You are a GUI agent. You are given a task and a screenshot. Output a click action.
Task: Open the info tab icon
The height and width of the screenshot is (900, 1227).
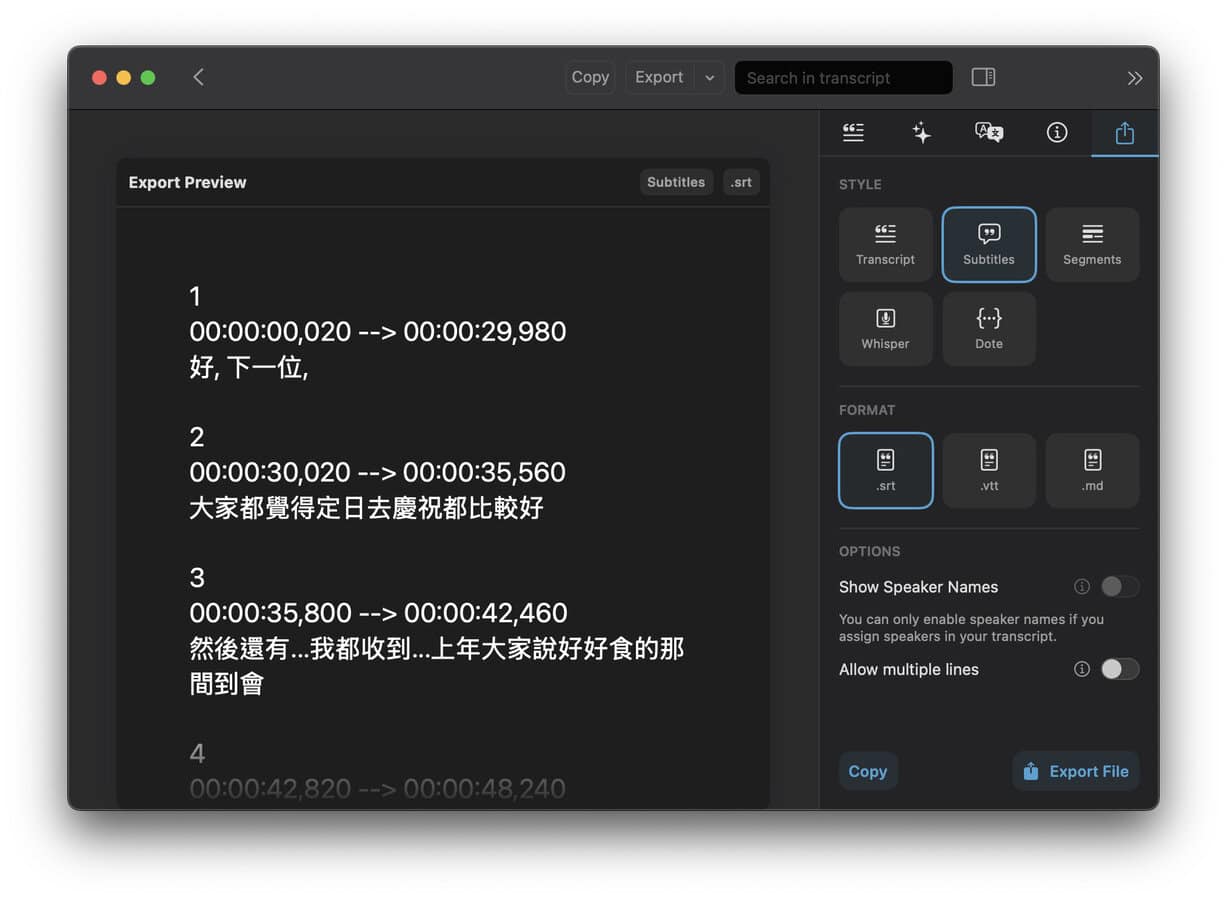(1057, 133)
